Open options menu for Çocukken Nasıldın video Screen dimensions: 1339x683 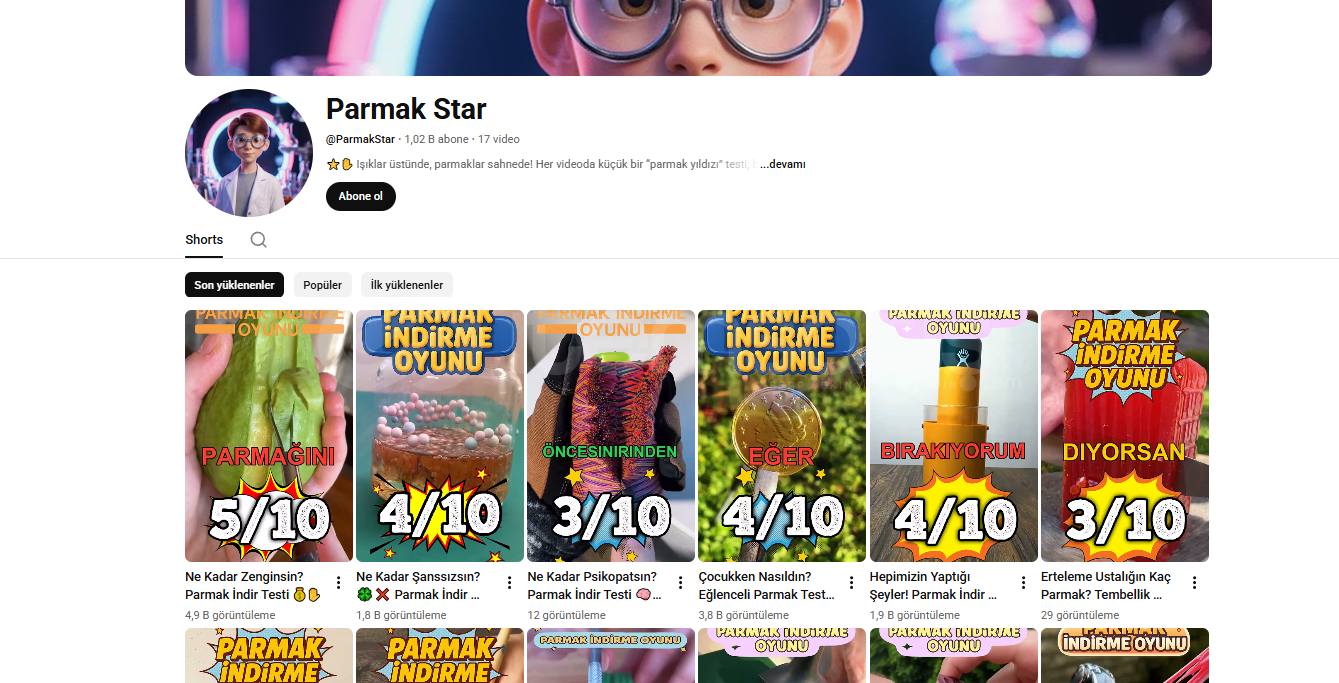pos(851,583)
